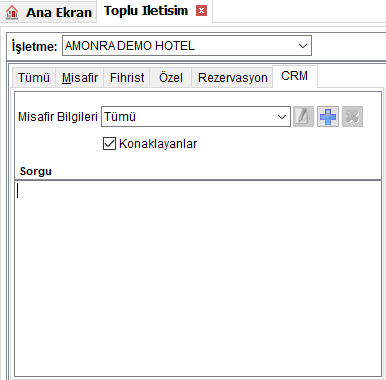386x380 pixels.
Task: Click the Misafir Bilgileri label
Action: pos(58,117)
